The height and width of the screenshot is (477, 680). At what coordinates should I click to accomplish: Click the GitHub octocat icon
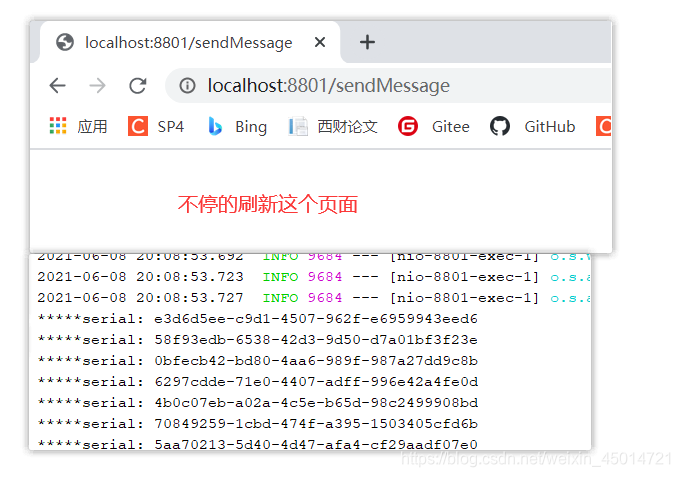pos(500,126)
